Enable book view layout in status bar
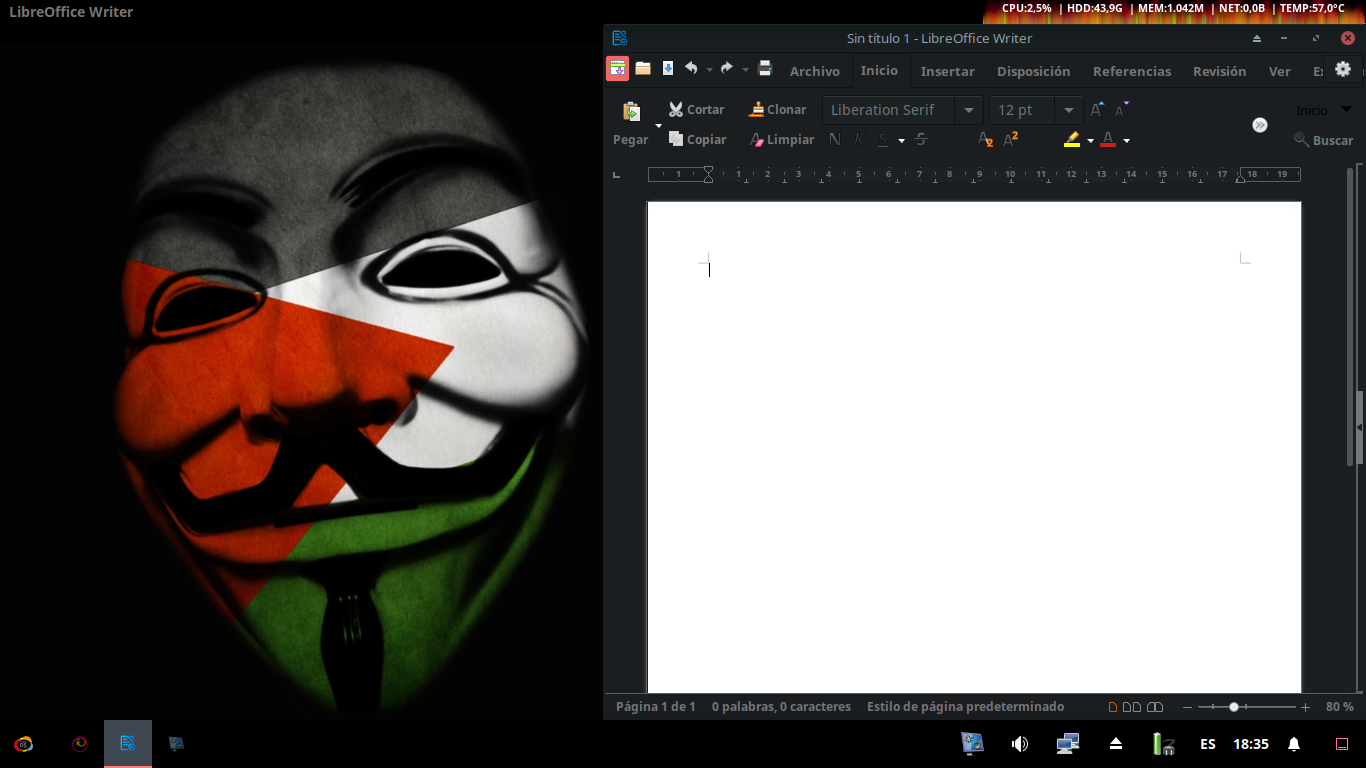Image resolution: width=1366 pixels, height=768 pixels. (1155, 707)
